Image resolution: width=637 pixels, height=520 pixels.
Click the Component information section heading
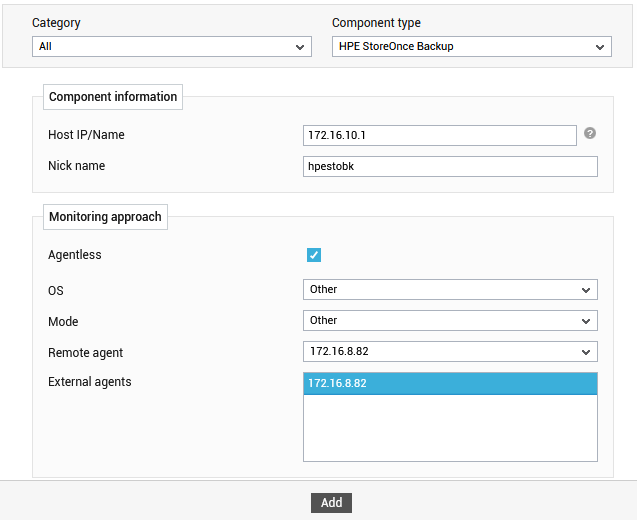click(113, 97)
